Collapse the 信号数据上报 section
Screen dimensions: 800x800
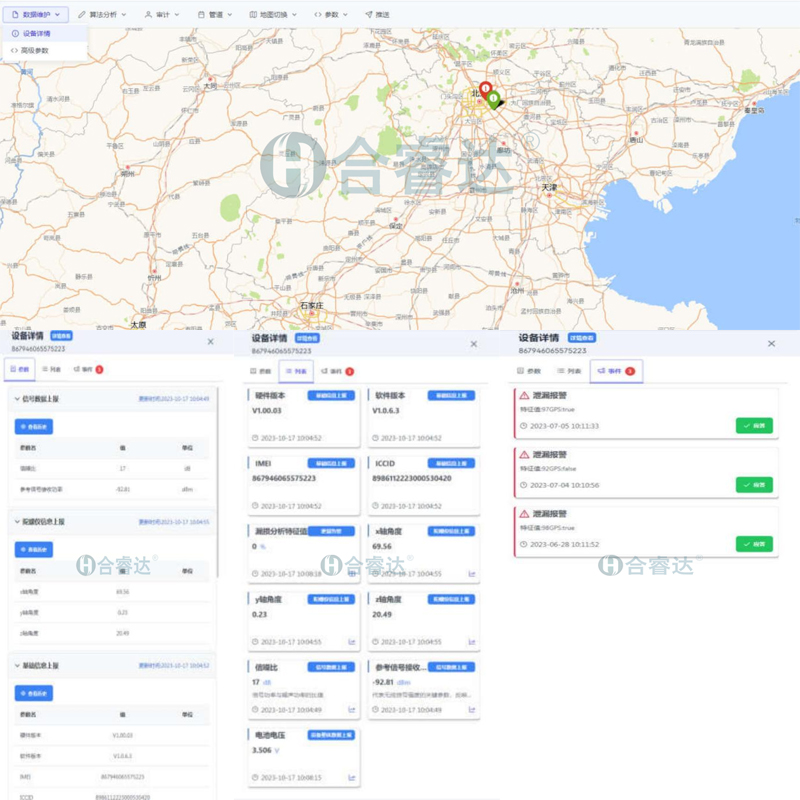point(16,398)
